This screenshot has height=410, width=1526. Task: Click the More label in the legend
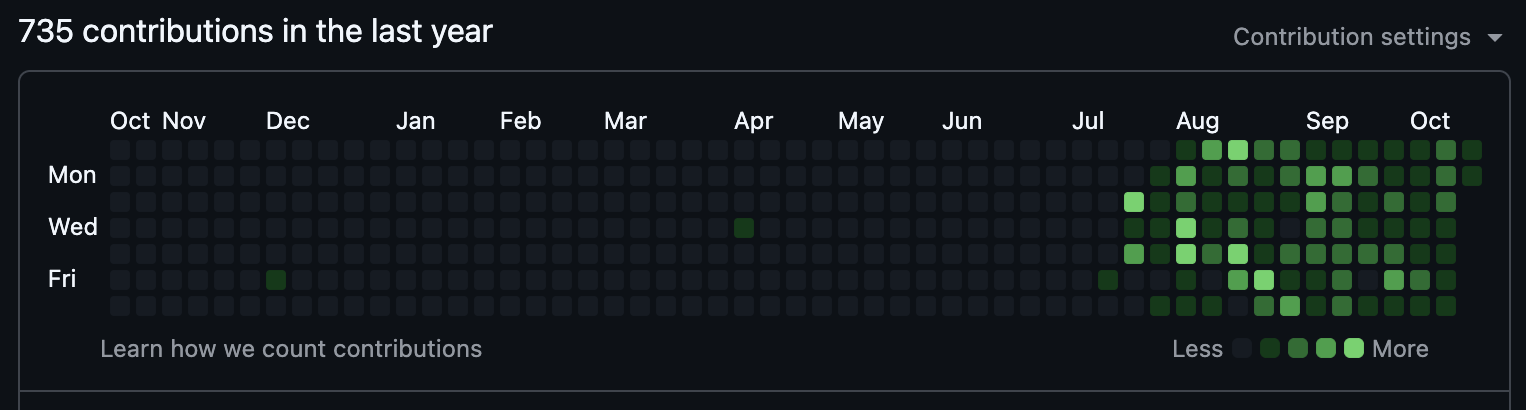pyautogui.click(x=1400, y=349)
